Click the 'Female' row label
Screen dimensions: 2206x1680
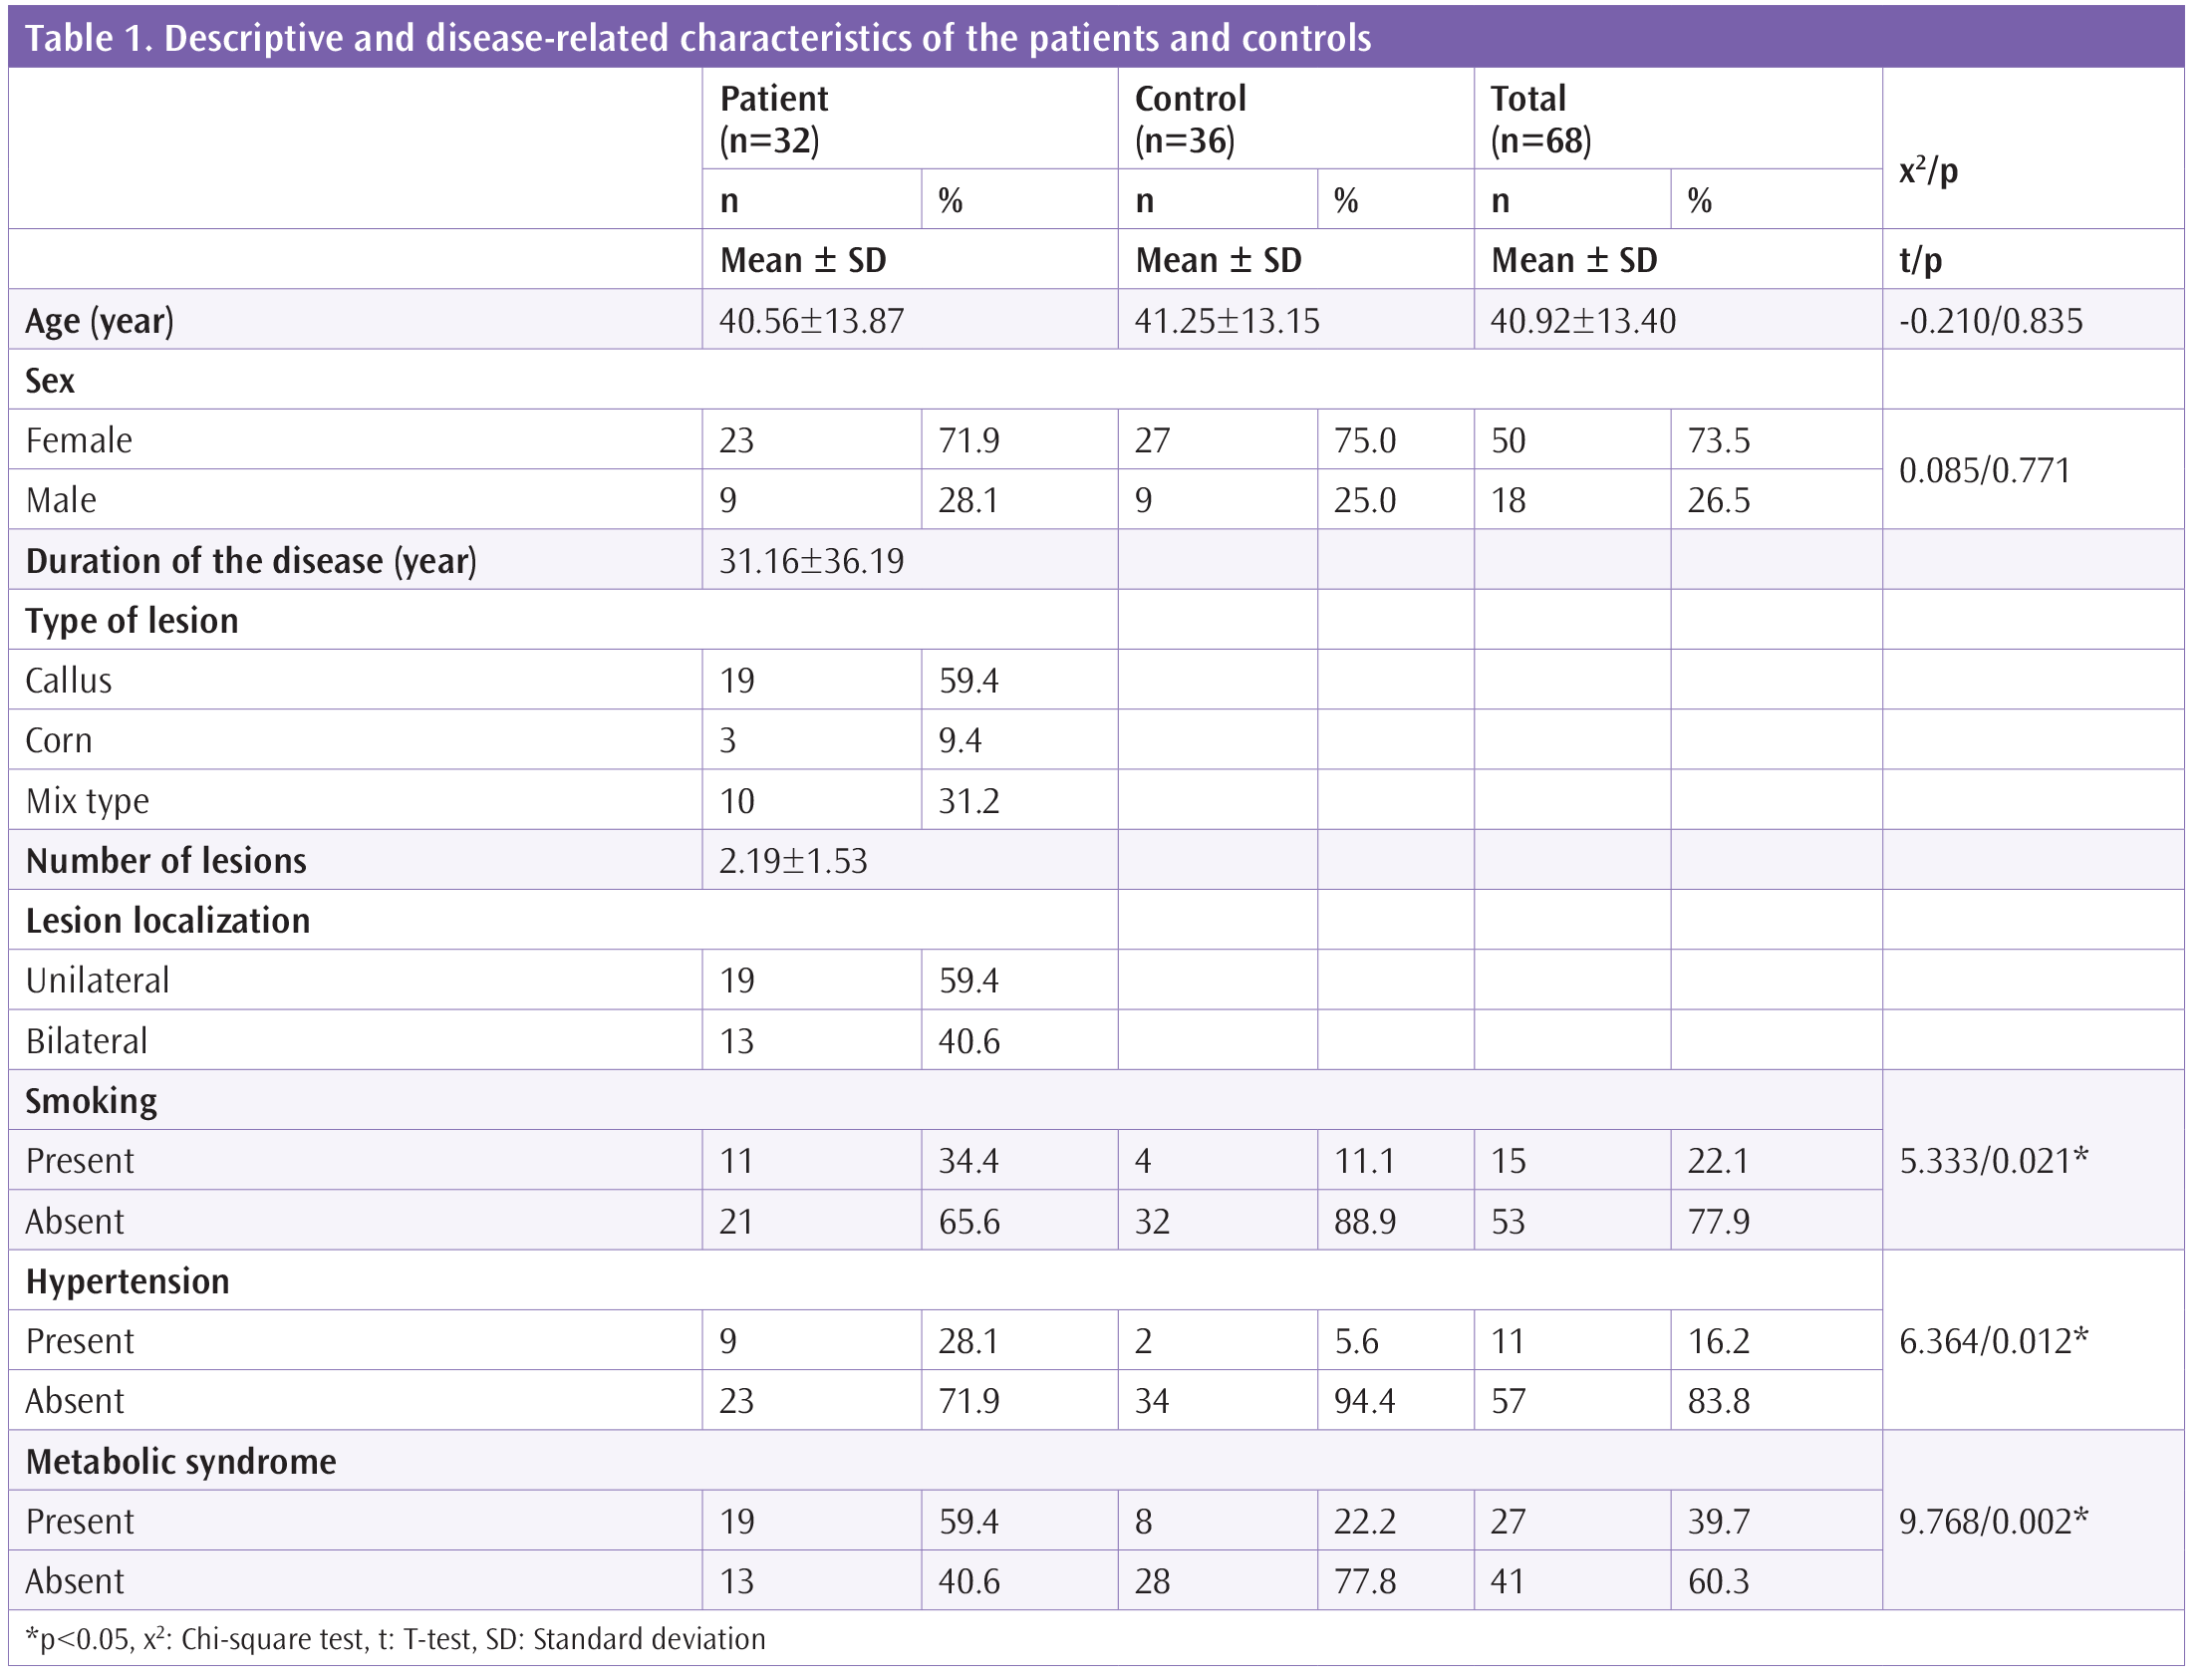pos(79,441)
